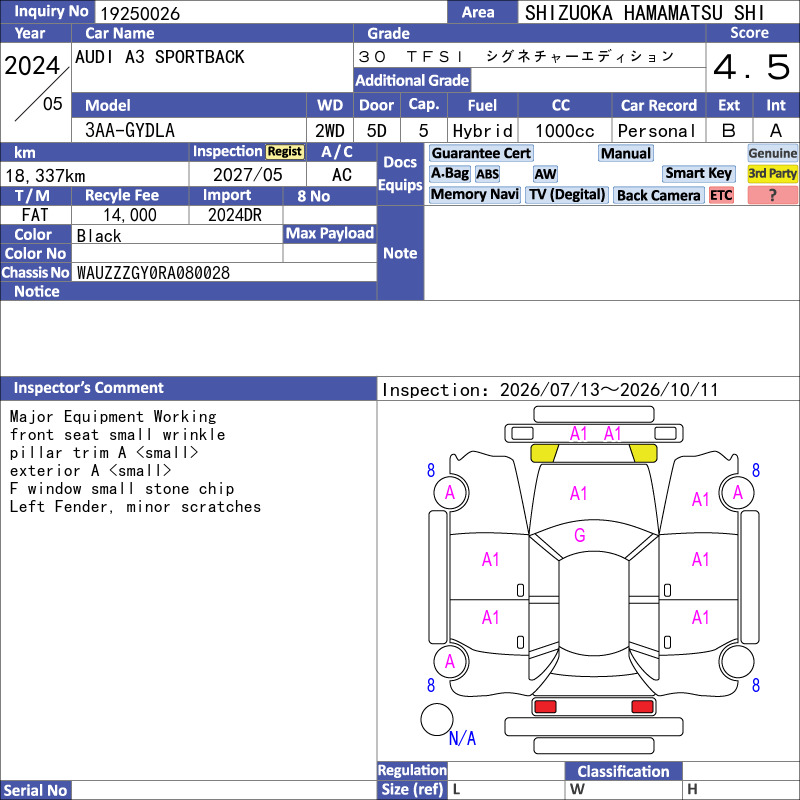
Task: Click comment 'F window small stone chip'
Action: click(x=121, y=489)
